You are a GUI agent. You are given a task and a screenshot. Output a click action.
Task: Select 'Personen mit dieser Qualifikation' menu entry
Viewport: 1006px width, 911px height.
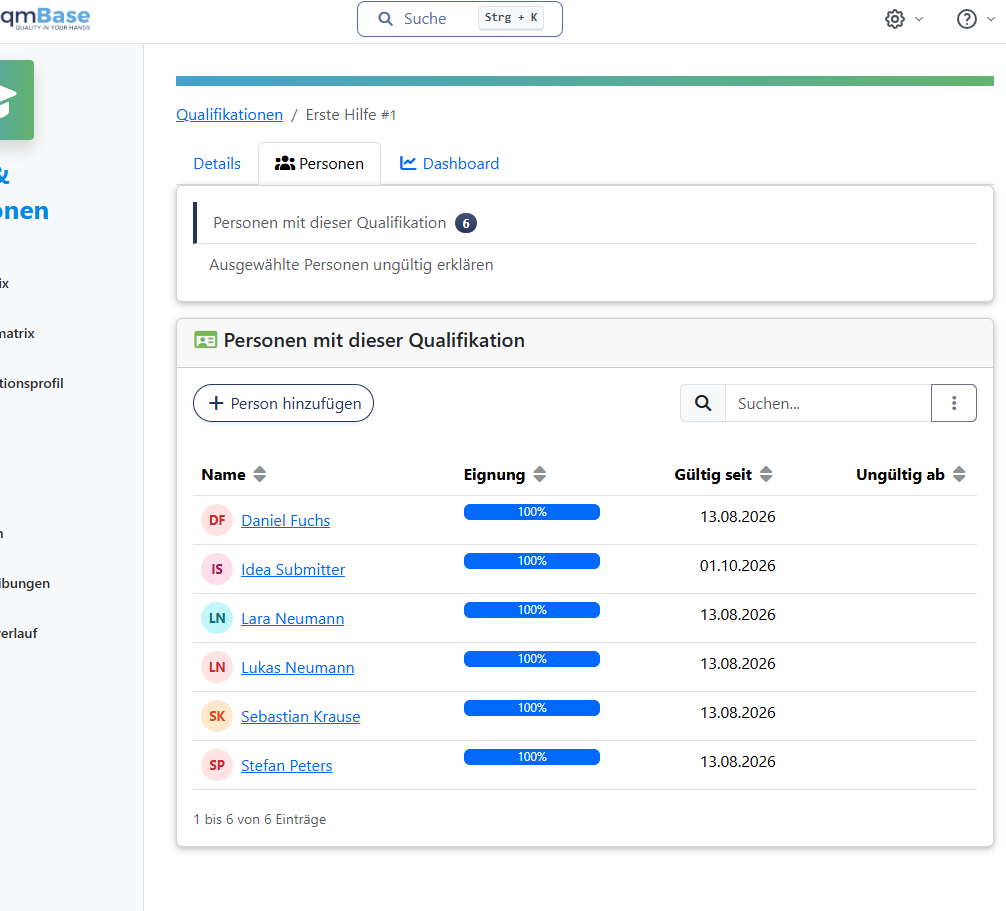pos(585,223)
